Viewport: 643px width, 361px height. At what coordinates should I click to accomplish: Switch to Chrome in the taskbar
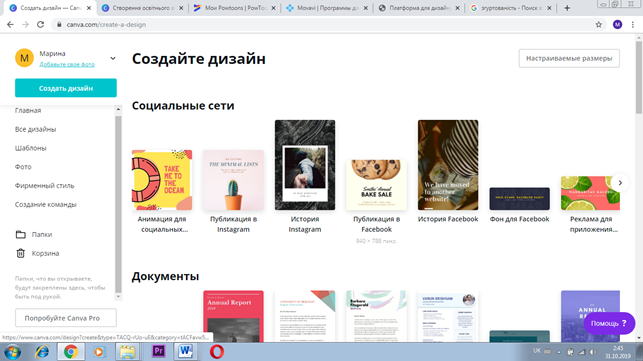71,352
